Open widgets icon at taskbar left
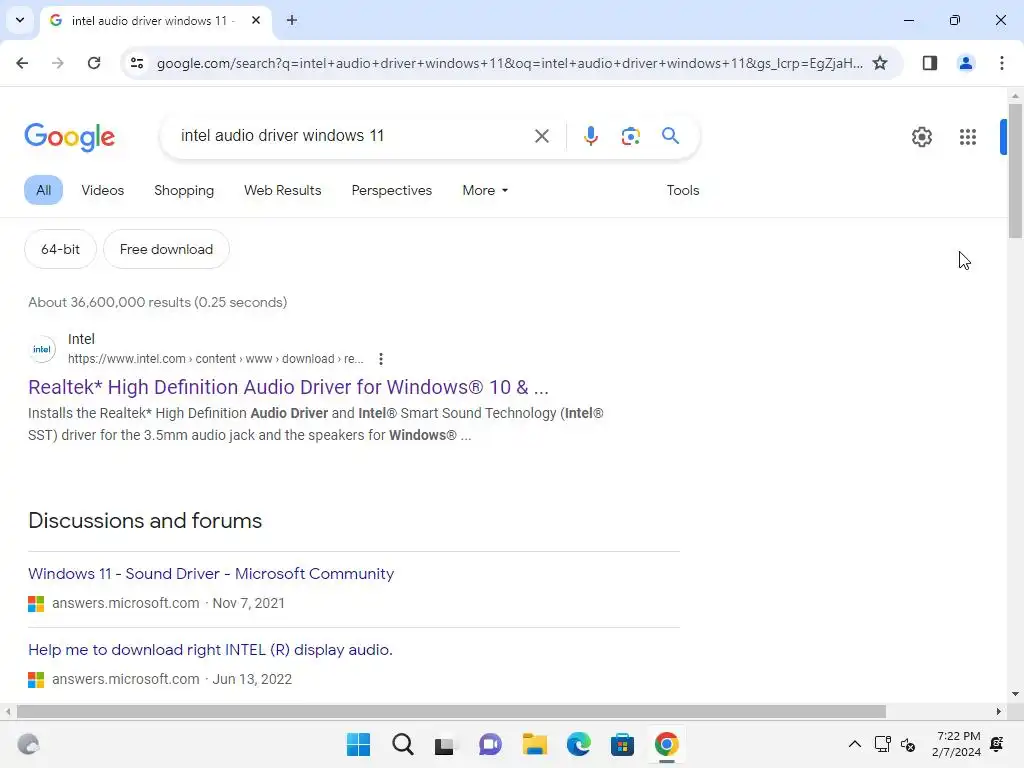 coord(28,744)
